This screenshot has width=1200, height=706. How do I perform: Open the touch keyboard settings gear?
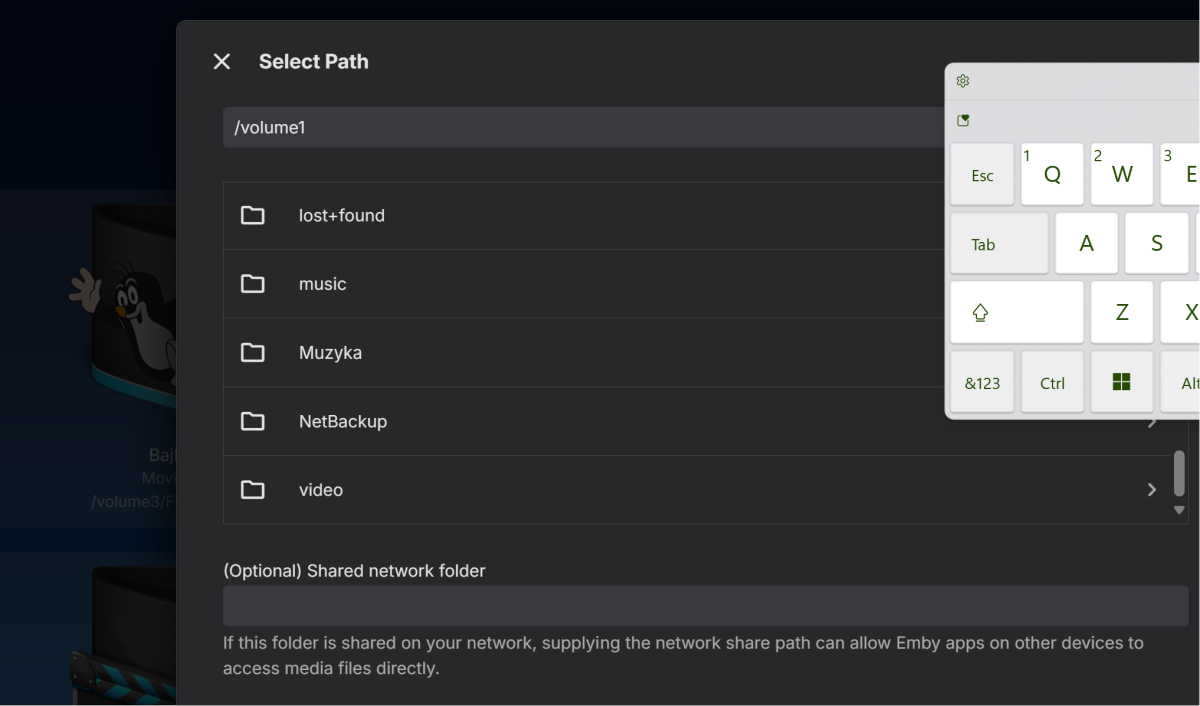[962, 81]
